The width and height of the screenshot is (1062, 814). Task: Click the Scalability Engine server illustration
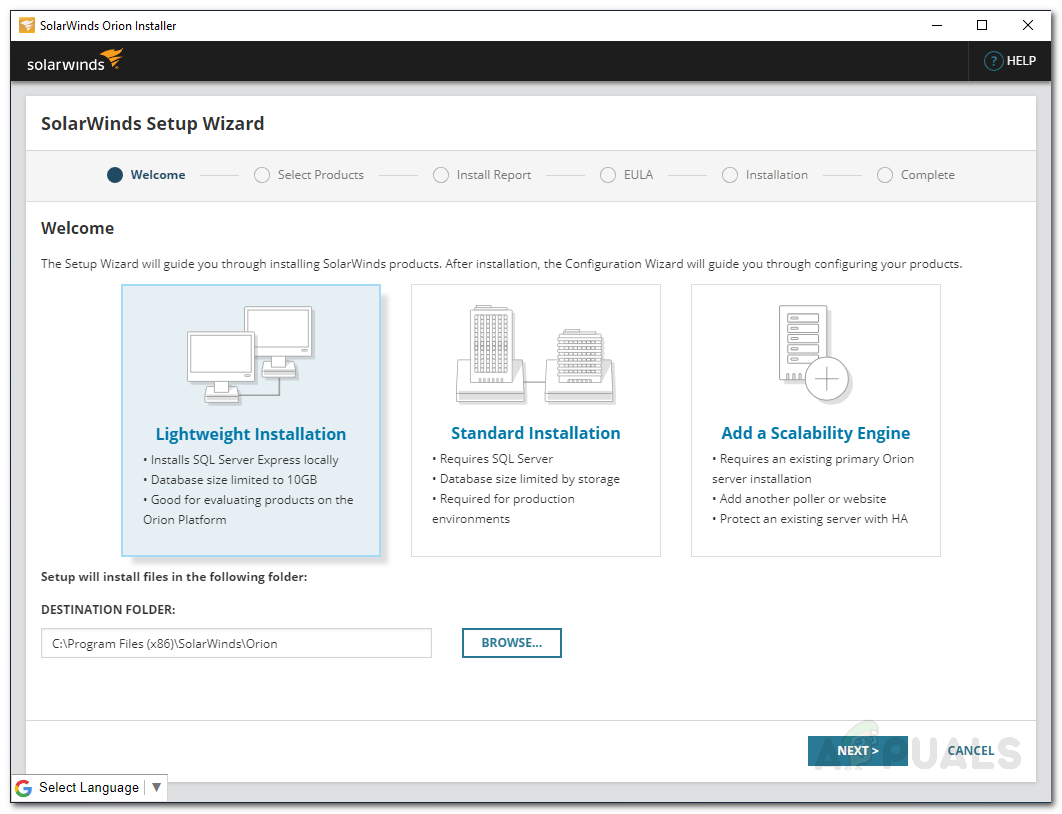pos(815,354)
